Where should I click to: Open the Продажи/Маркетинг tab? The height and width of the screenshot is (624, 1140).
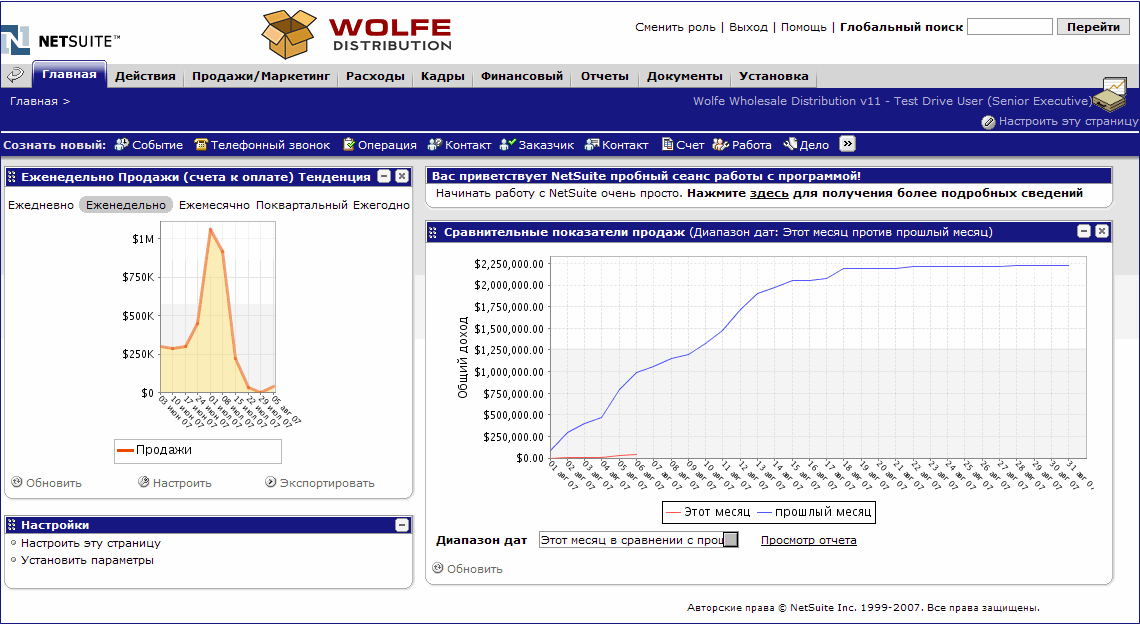pyautogui.click(x=261, y=76)
